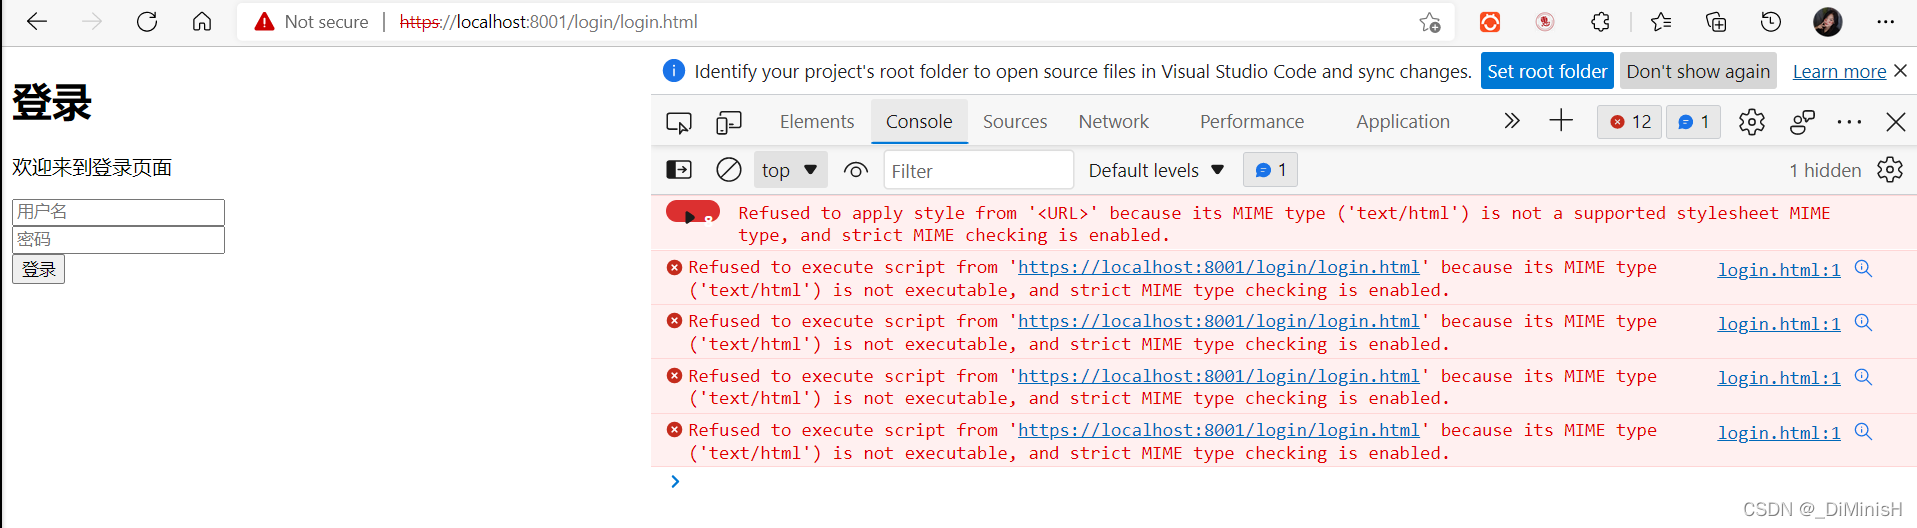
Task: Click the info icon in the banner
Action: tap(674, 71)
